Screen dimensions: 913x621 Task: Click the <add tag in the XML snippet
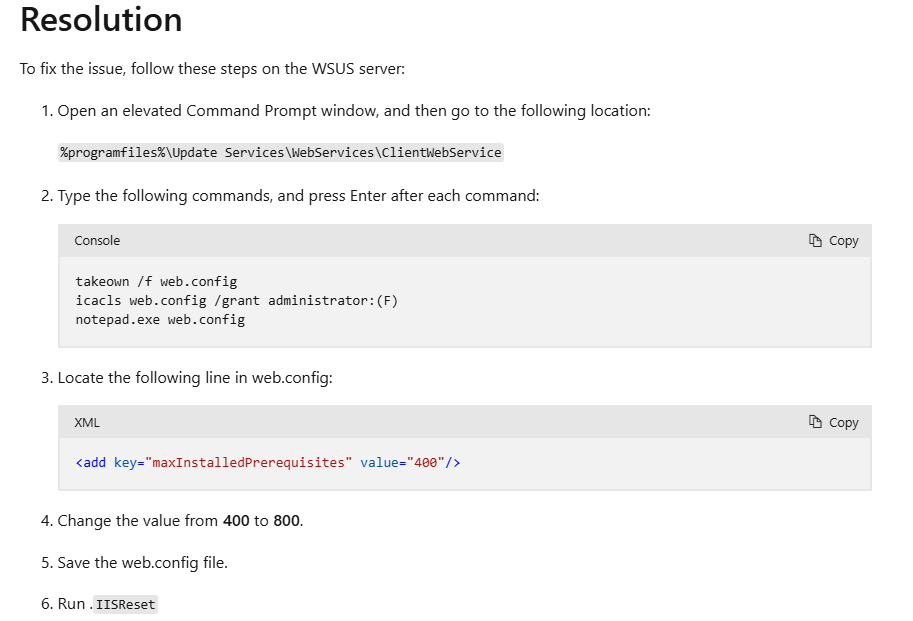[x=91, y=463]
